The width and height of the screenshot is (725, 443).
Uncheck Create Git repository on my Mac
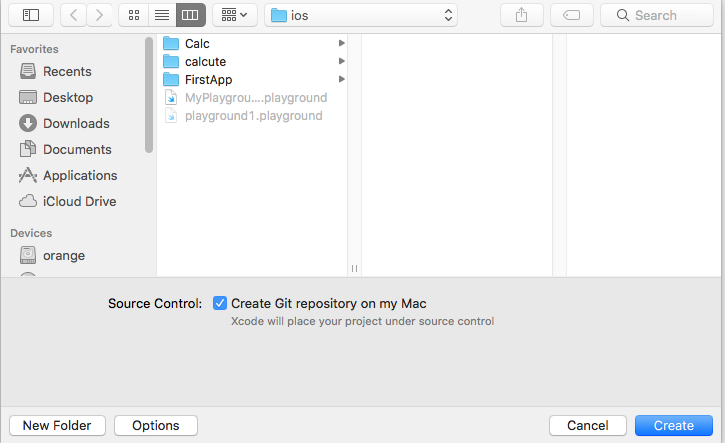[220, 303]
